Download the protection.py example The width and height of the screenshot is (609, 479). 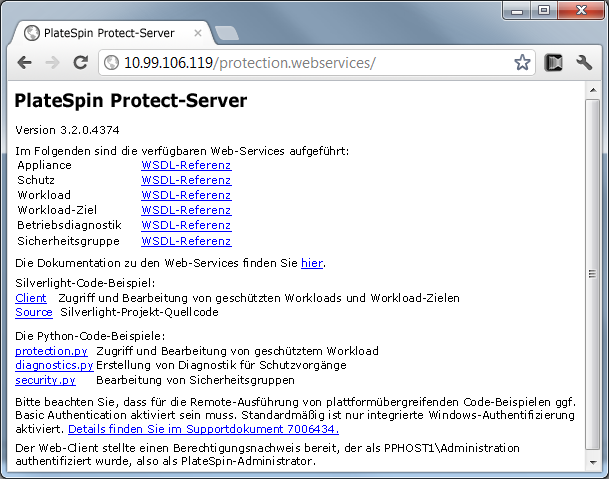(51, 351)
